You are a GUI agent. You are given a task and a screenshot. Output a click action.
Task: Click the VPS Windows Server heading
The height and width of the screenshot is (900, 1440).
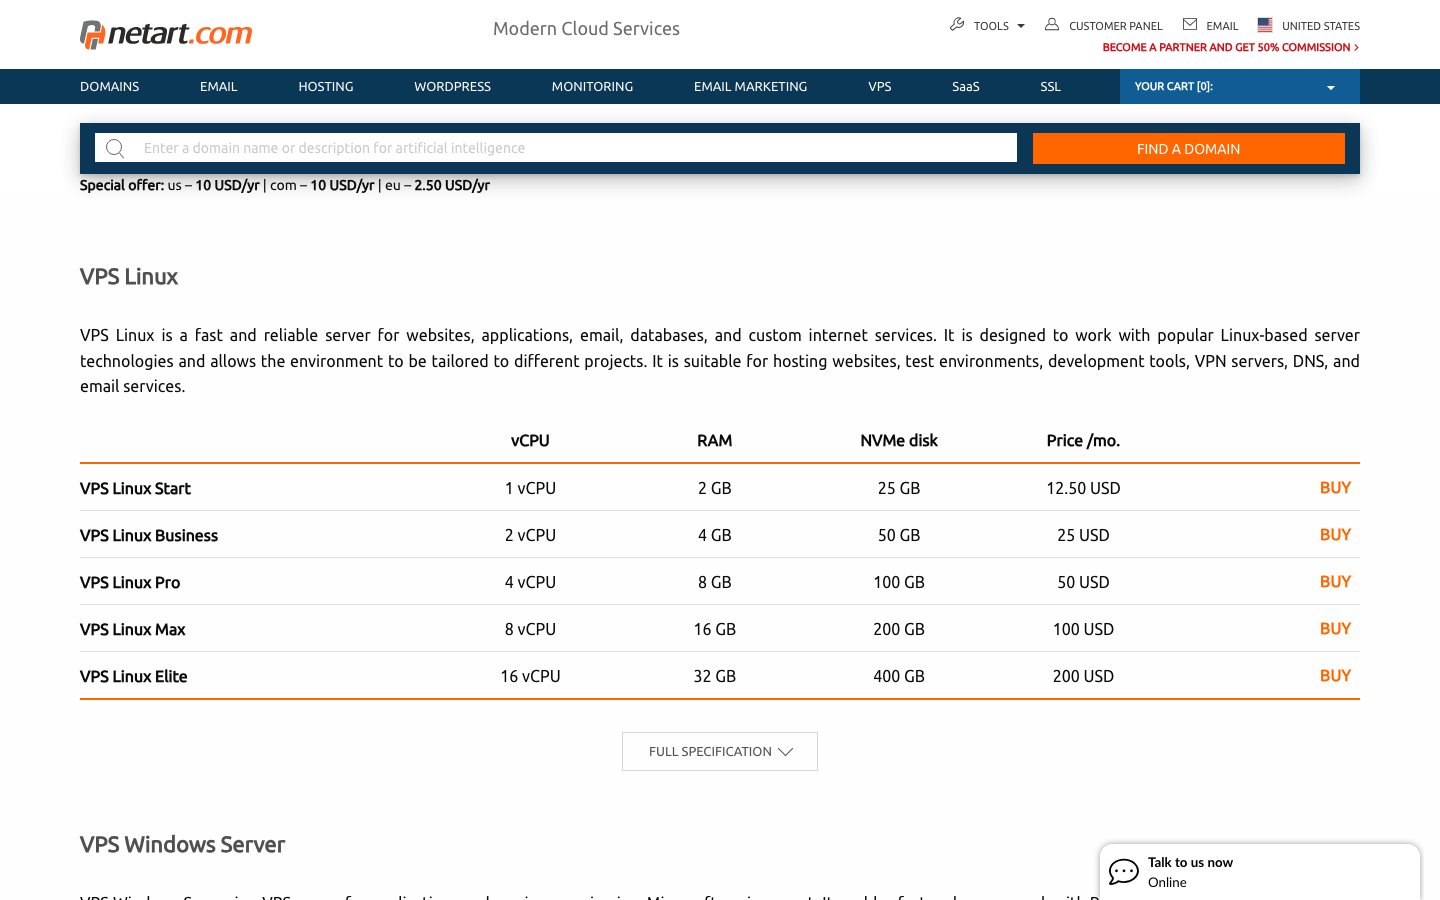pos(183,845)
